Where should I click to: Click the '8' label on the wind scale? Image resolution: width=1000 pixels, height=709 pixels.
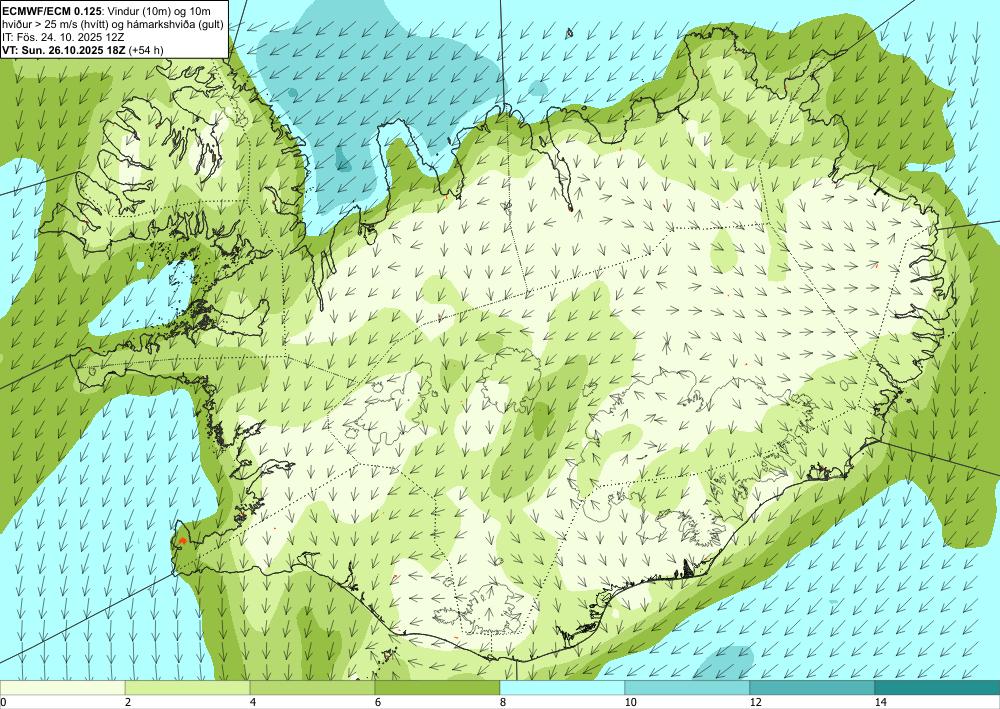point(503,702)
